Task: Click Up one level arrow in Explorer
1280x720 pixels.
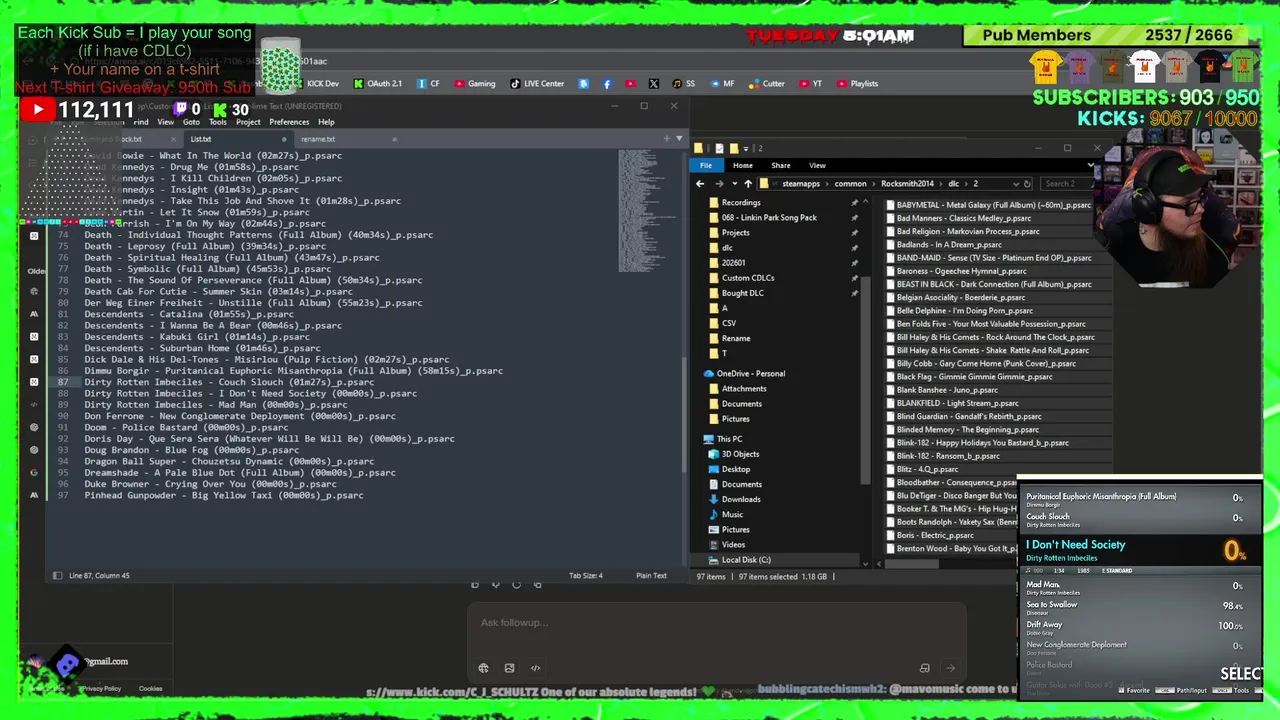Action: click(x=747, y=184)
